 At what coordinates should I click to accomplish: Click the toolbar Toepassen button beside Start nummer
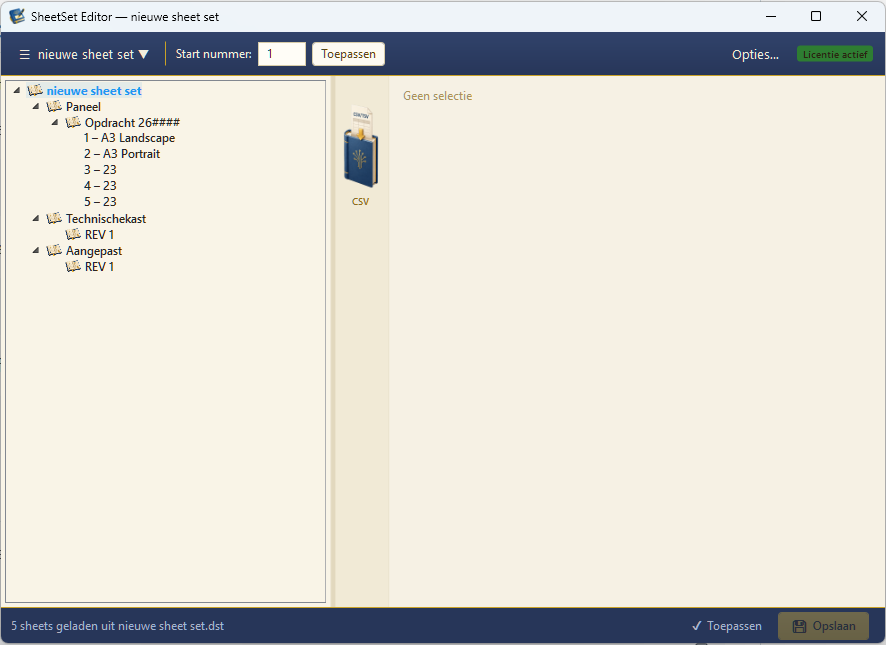tap(348, 54)
